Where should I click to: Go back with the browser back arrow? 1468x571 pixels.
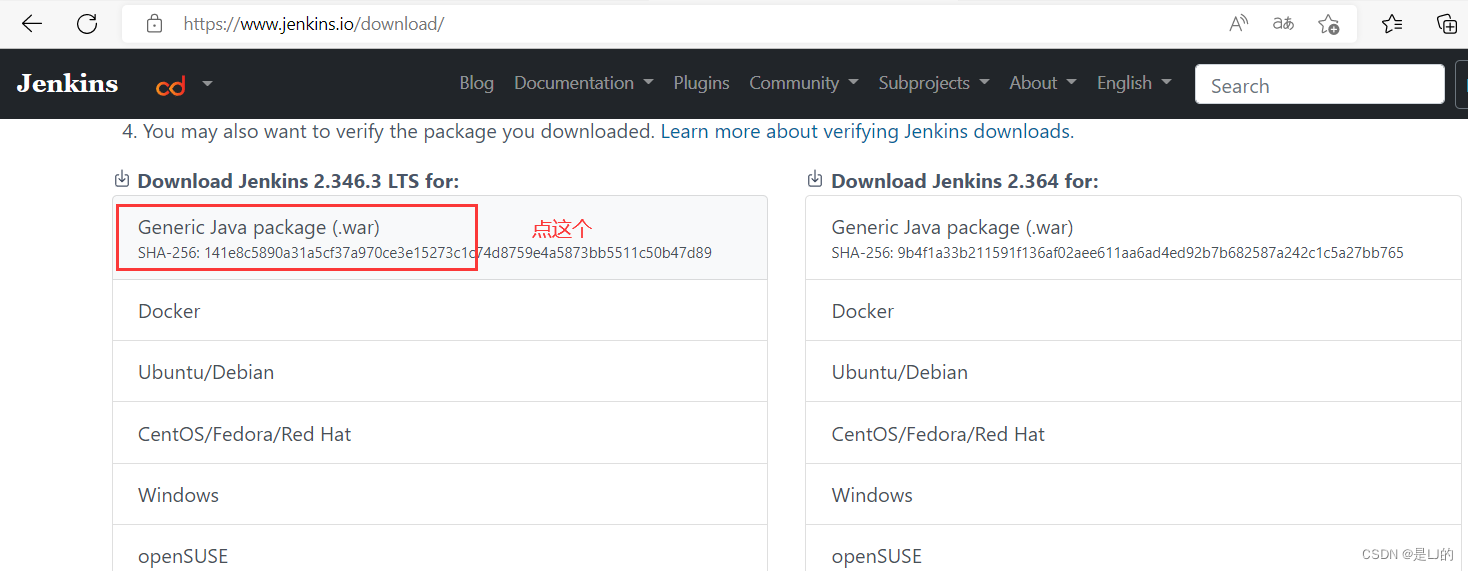[x=32, y=24]
